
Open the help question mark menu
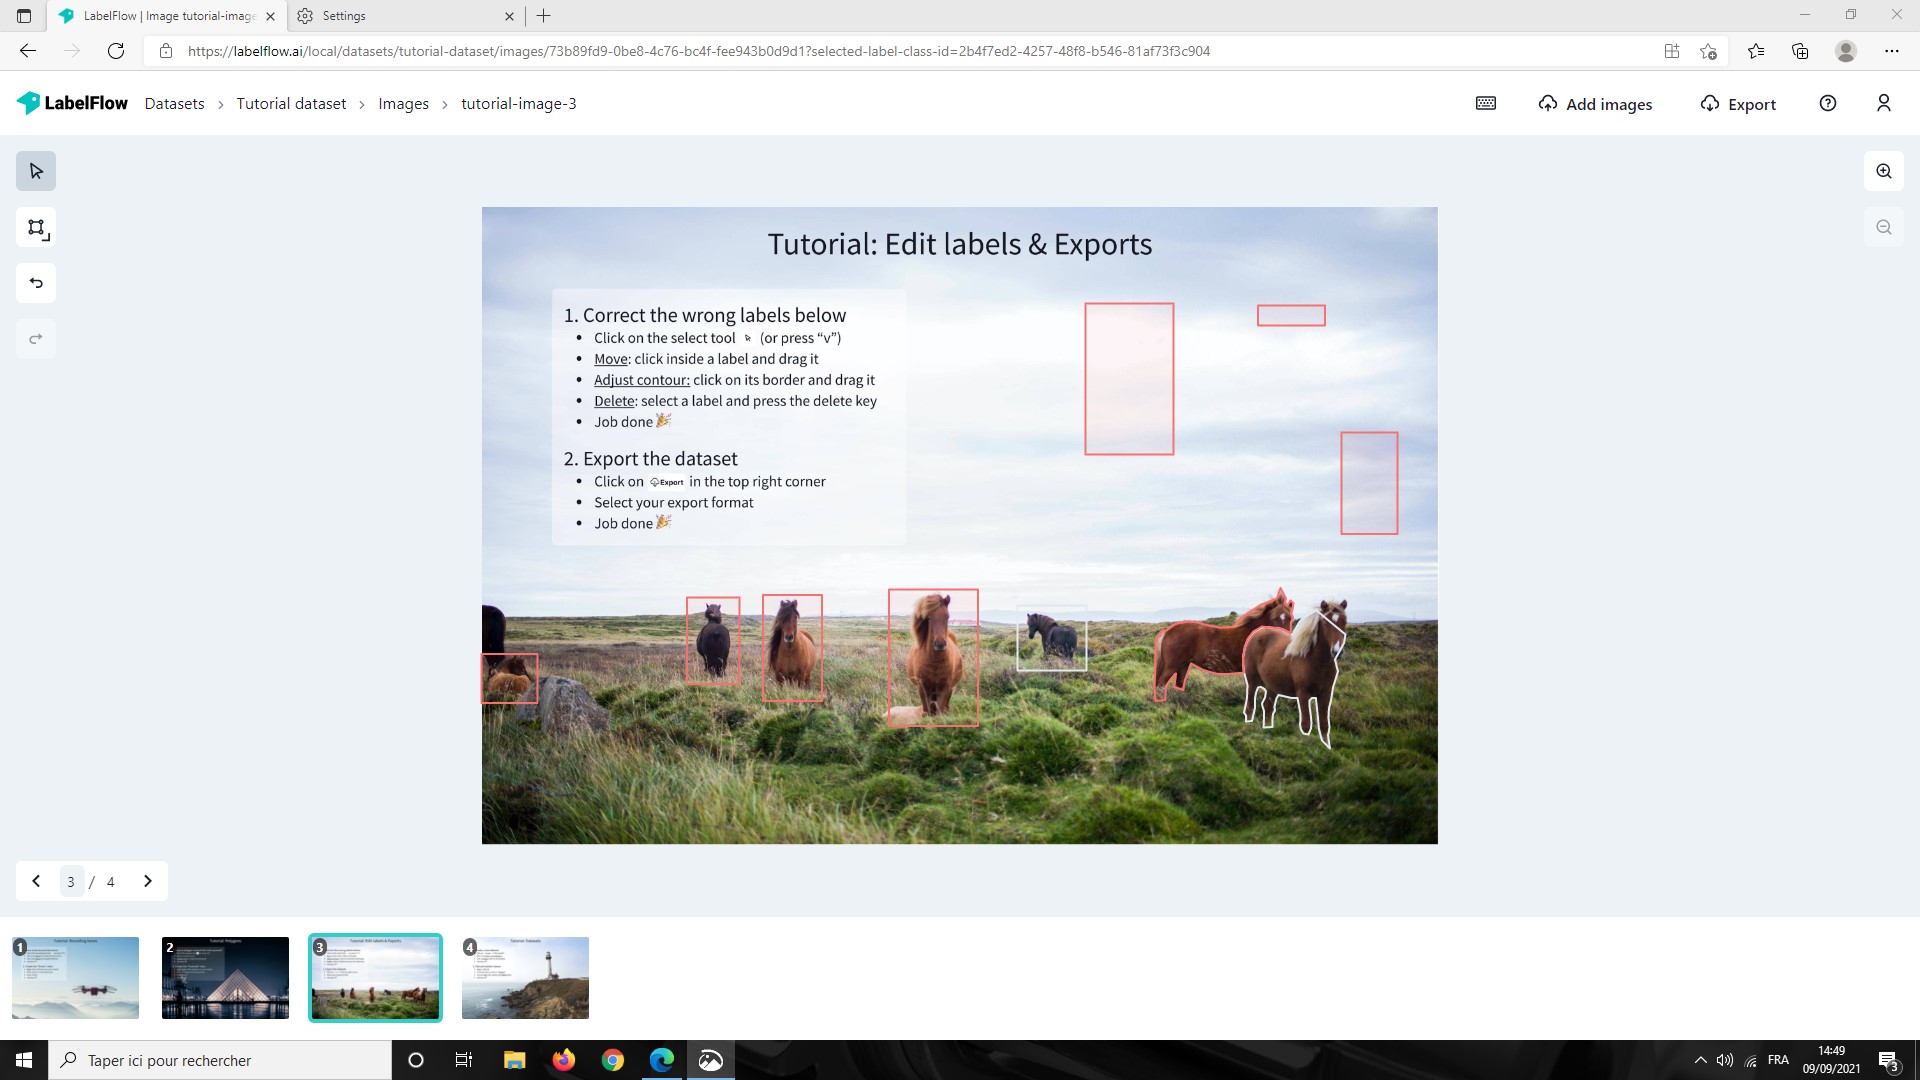click(x=1829, y=103)
